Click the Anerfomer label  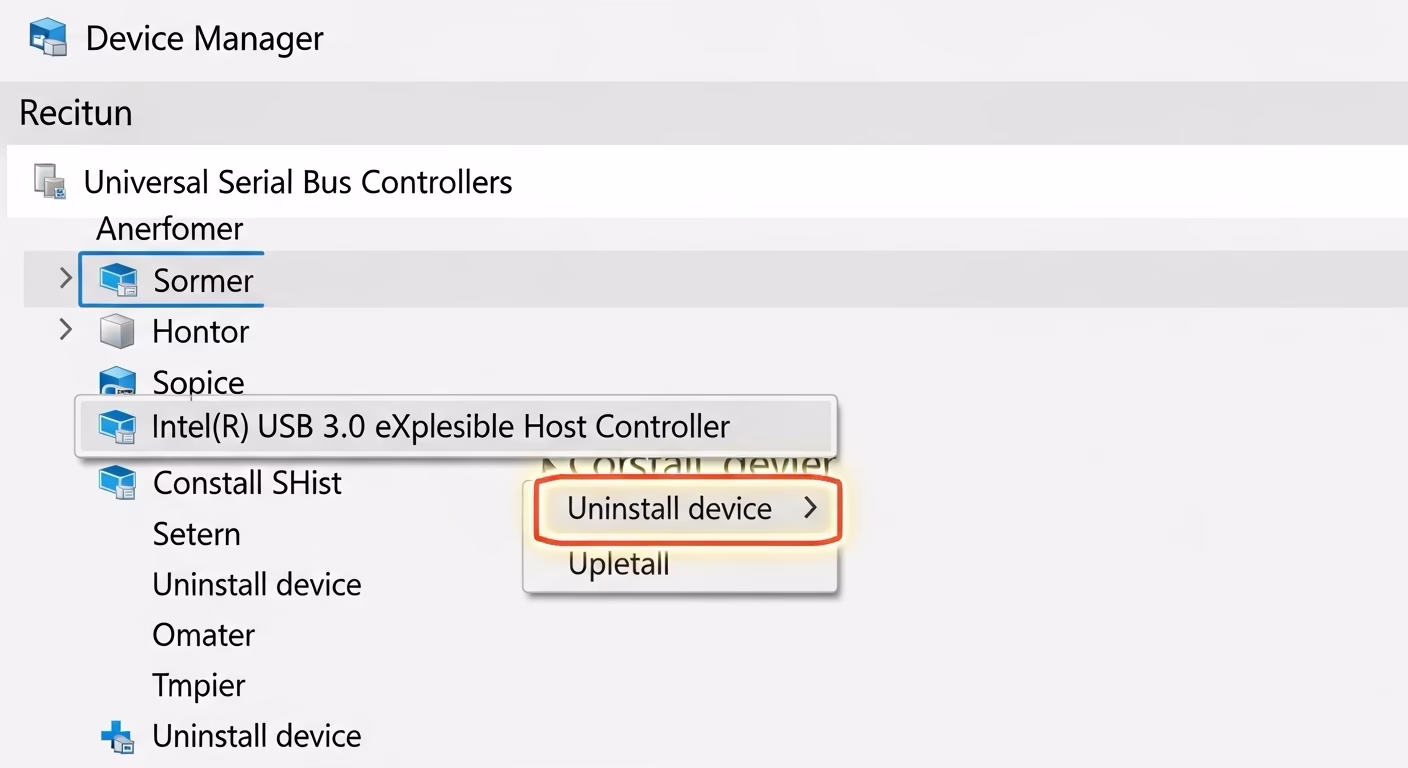[170, 229]
